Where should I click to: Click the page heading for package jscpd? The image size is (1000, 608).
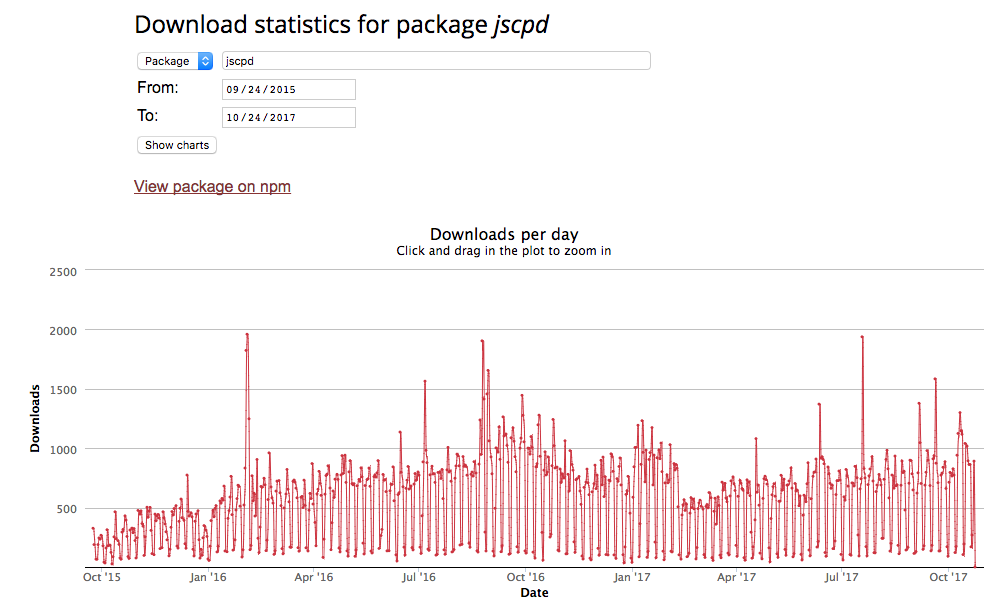tap(342, 25)
